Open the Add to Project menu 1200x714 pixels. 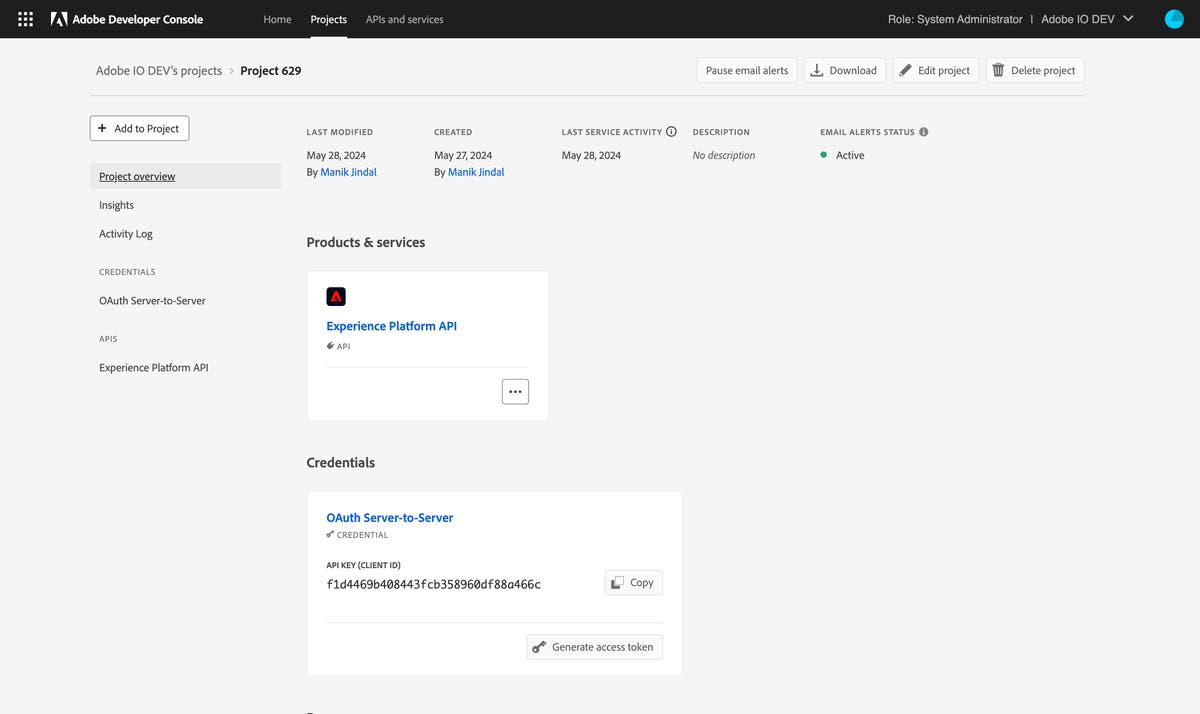[139, 128]
